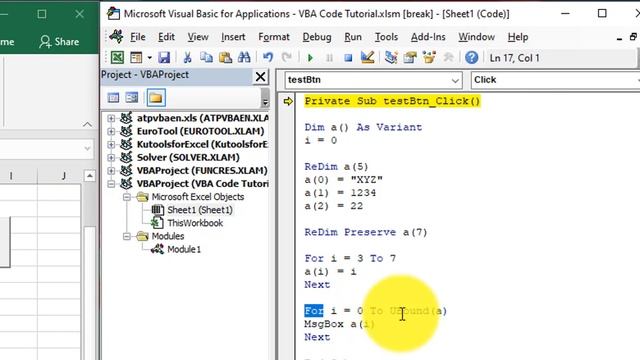The height and width of the screenshot is (360, 640).
Task: Open the Window menu
Action: click(x=476, y=37)
